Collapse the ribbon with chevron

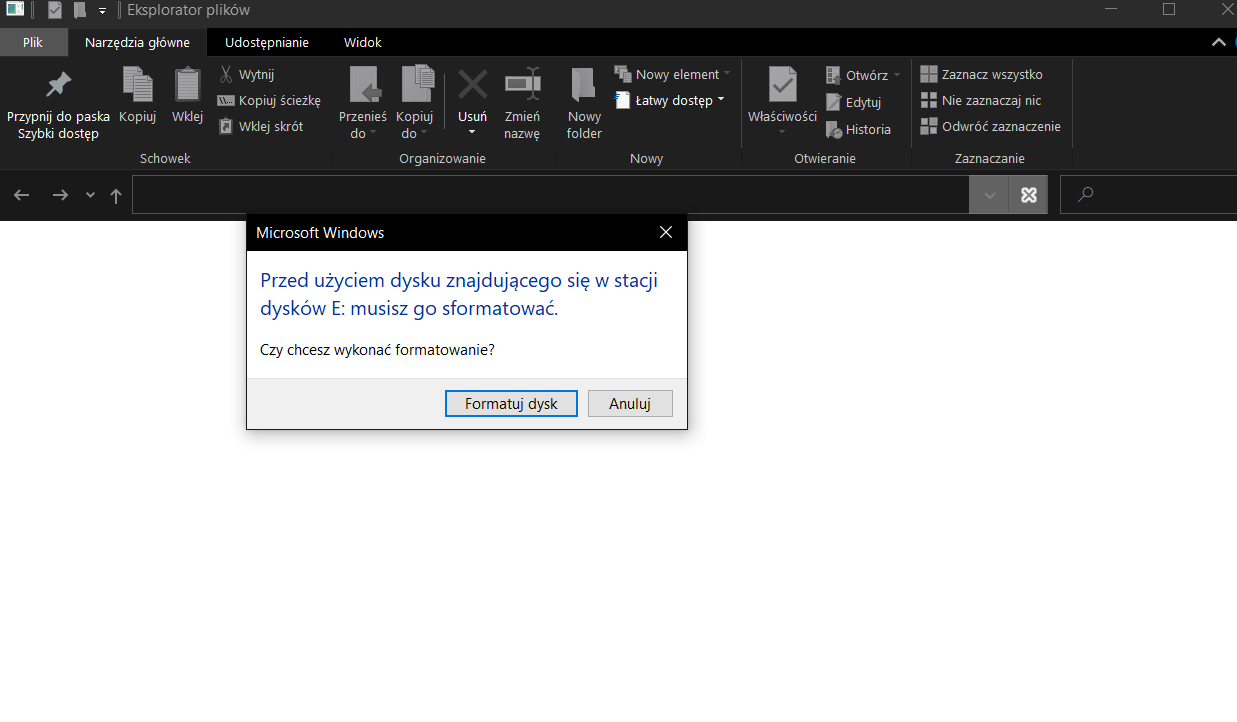click(x=1219, y=42)
